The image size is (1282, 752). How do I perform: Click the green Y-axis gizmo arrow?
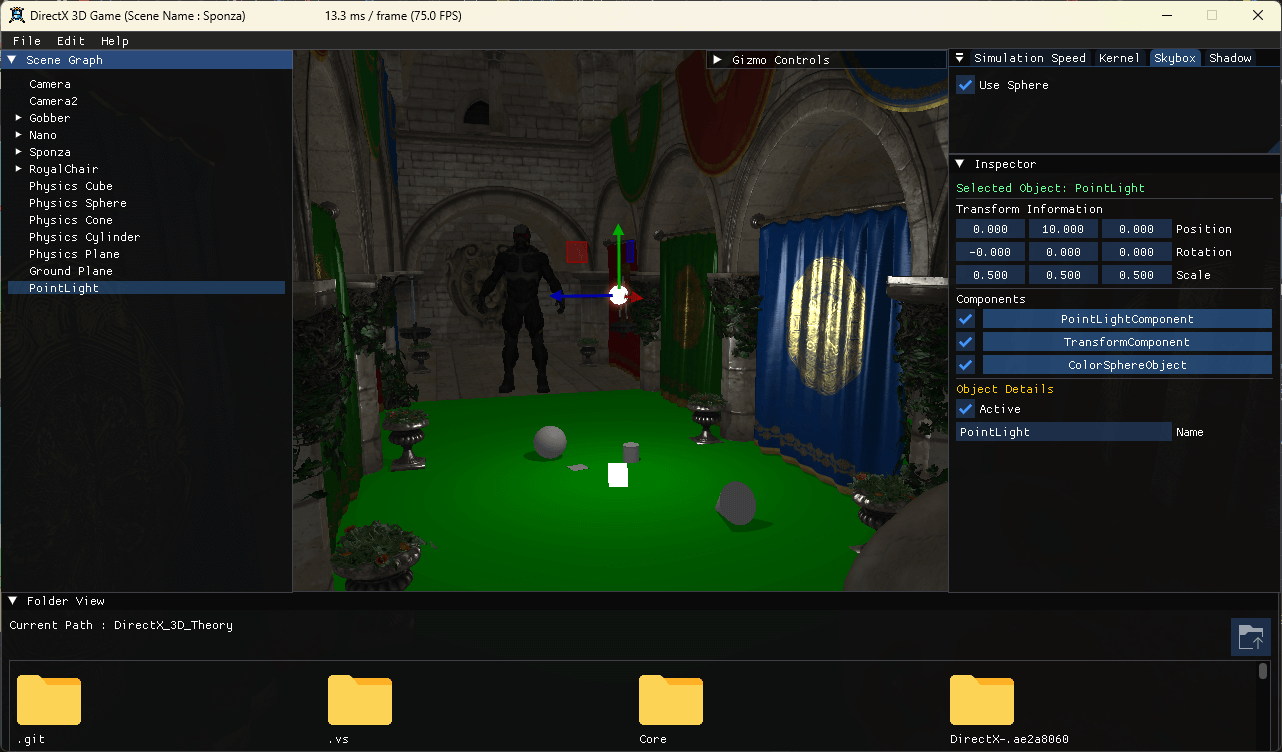pos(618,248)
